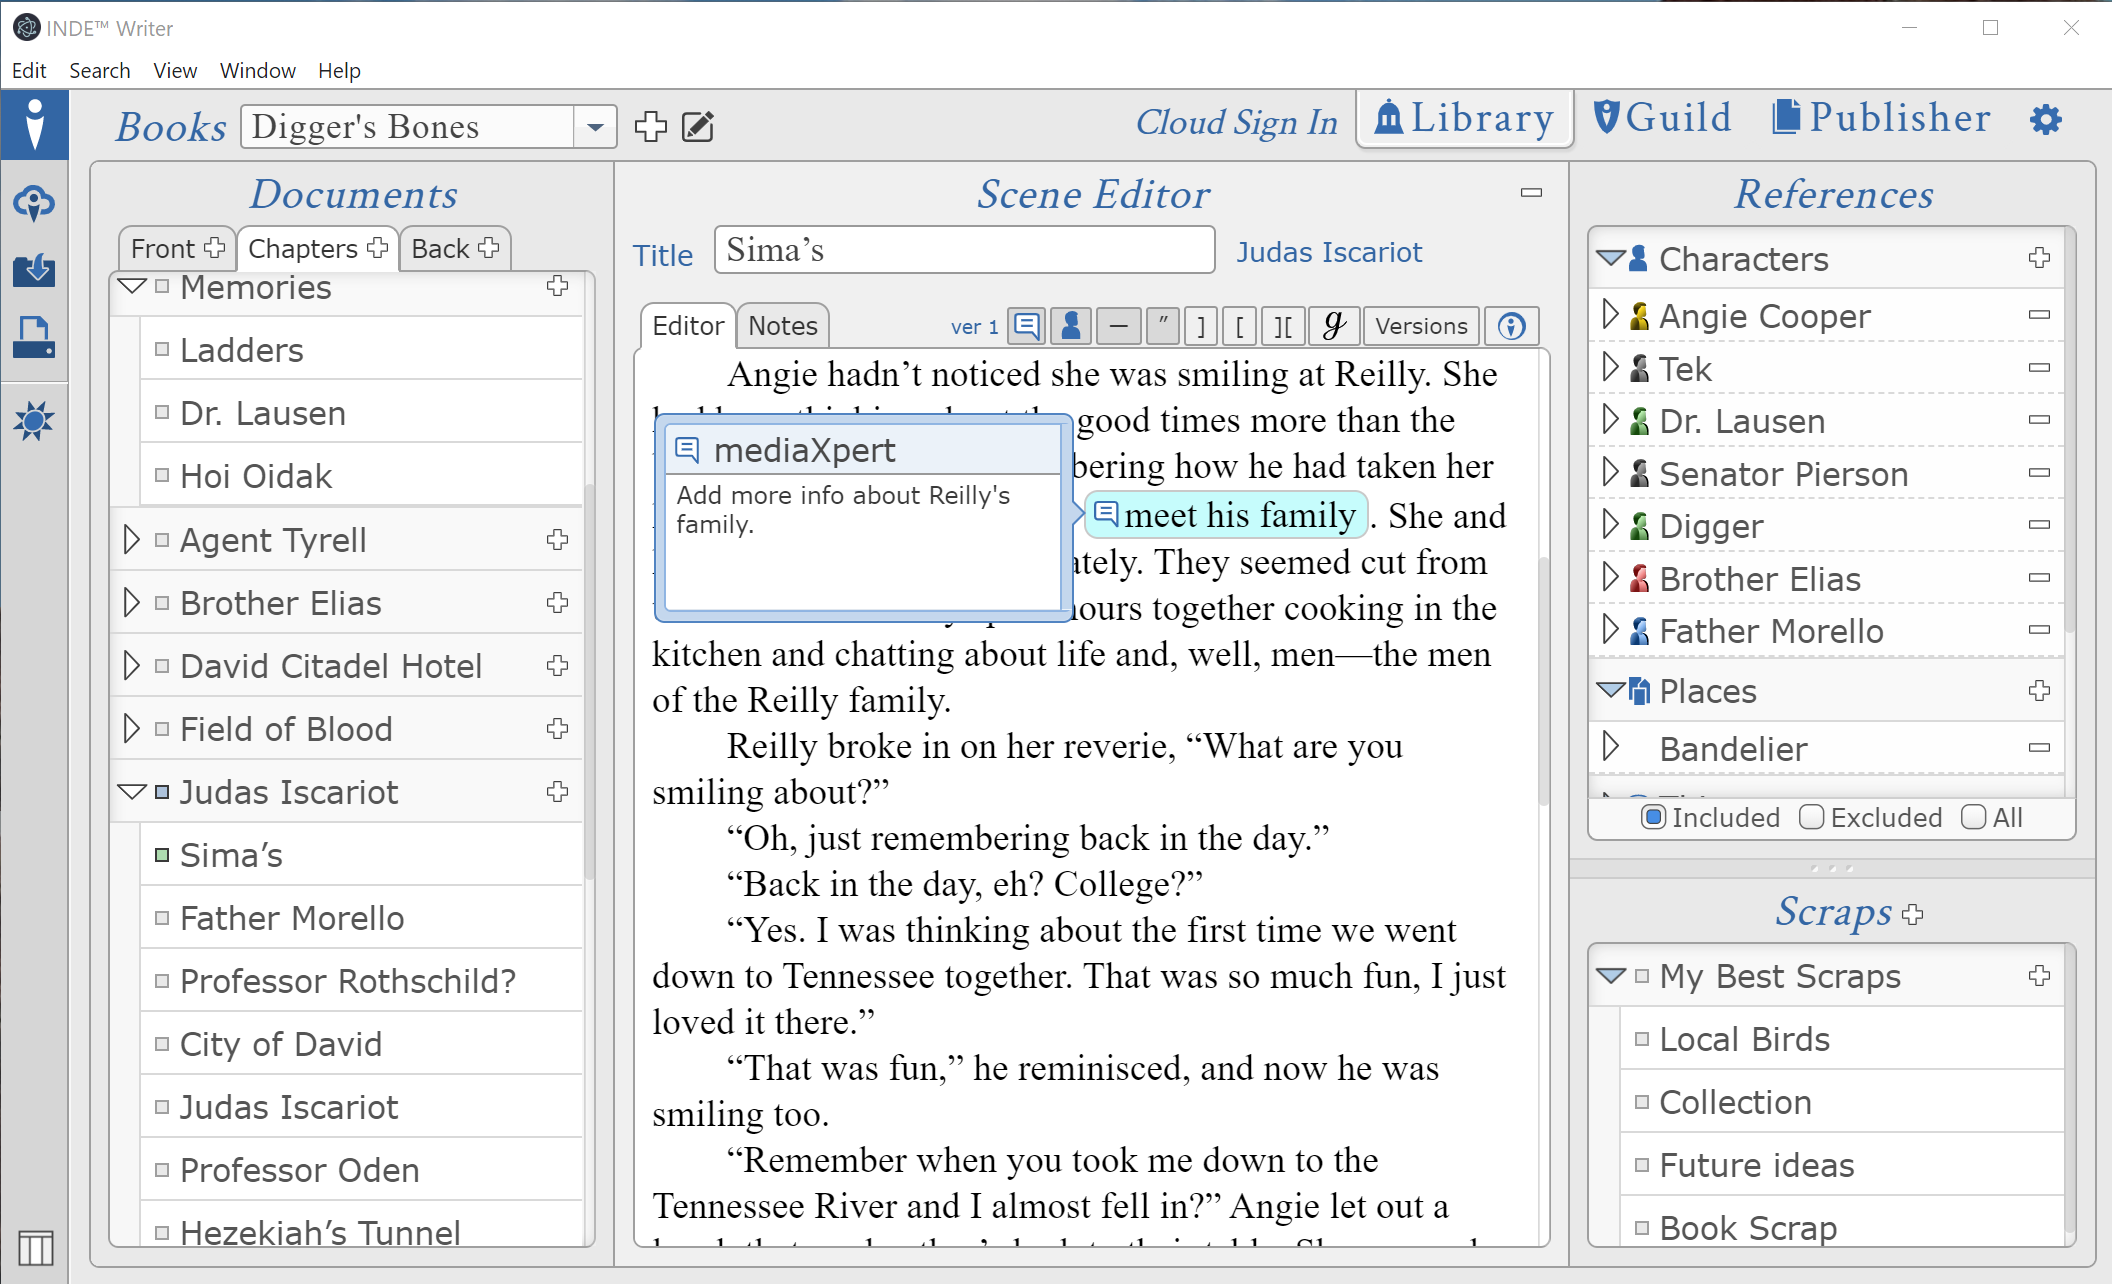Click the Versions button
The width and height of the screenshot is (2112, 1284).
(x=1420, y=326)
